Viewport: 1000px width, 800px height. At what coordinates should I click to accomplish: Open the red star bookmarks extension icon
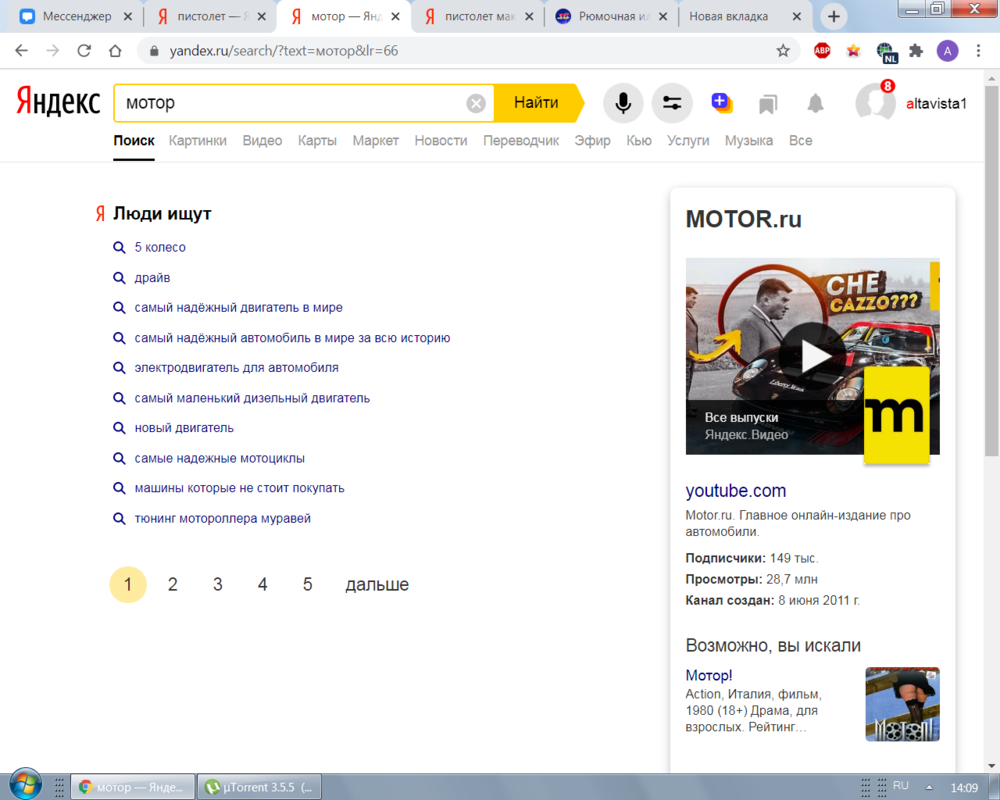[x=853, y=50]
